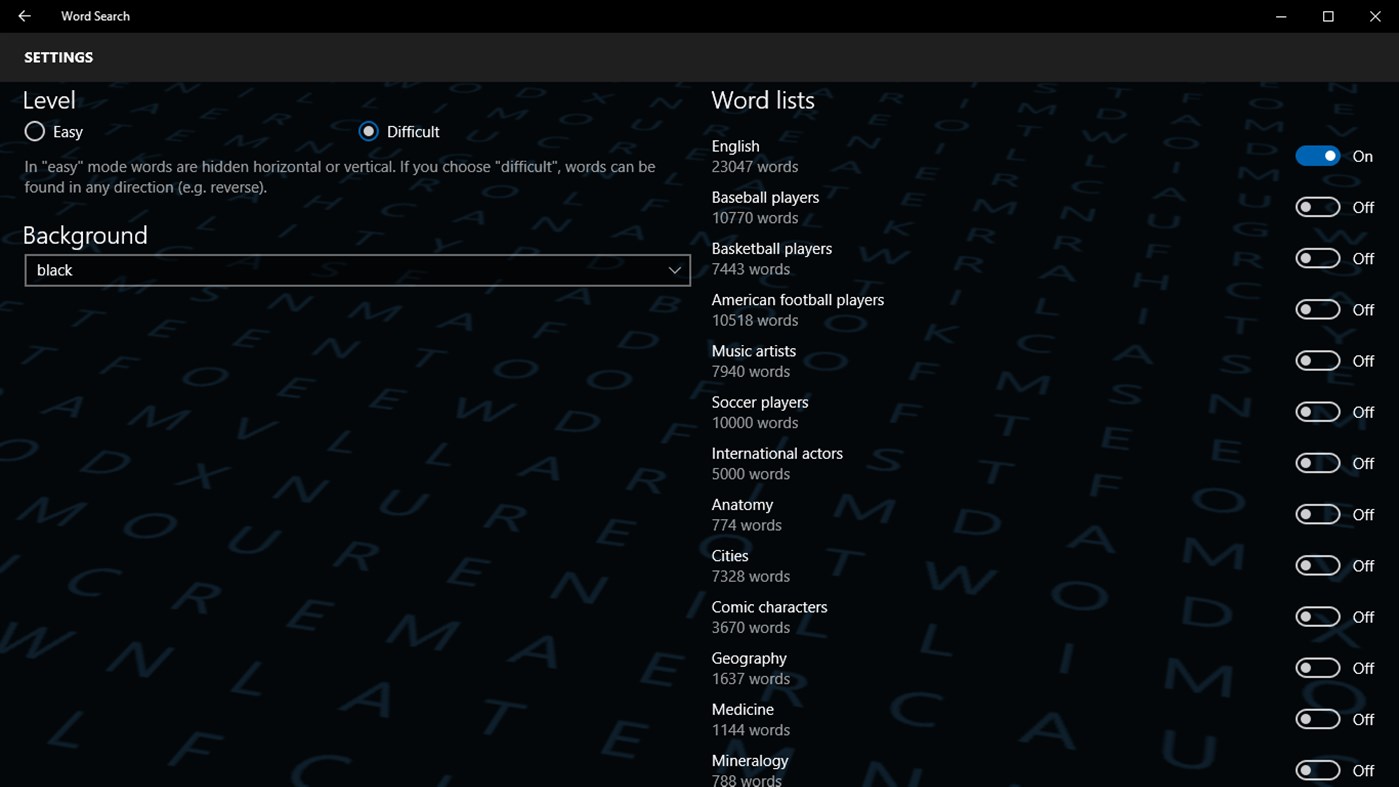1399x787 pixels.
Task: Open the Background dropdown showing black
Action: point(357,270)
